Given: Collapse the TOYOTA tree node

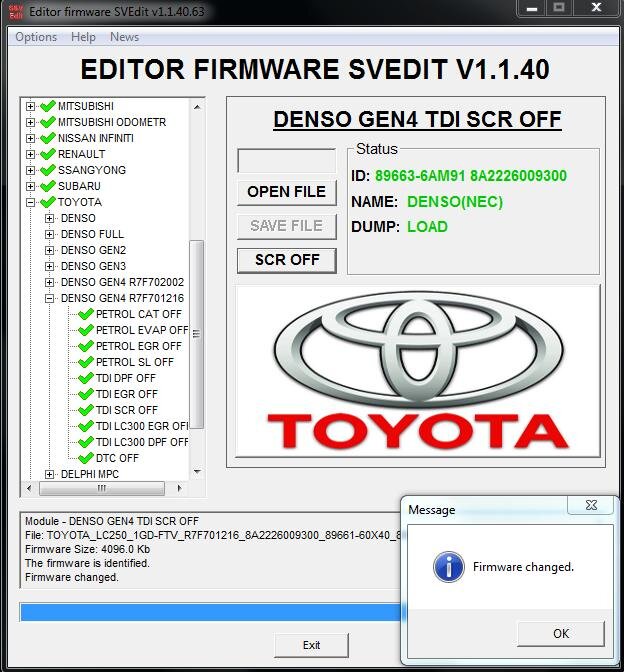Looking at the screenshot, I should [30, 202].
